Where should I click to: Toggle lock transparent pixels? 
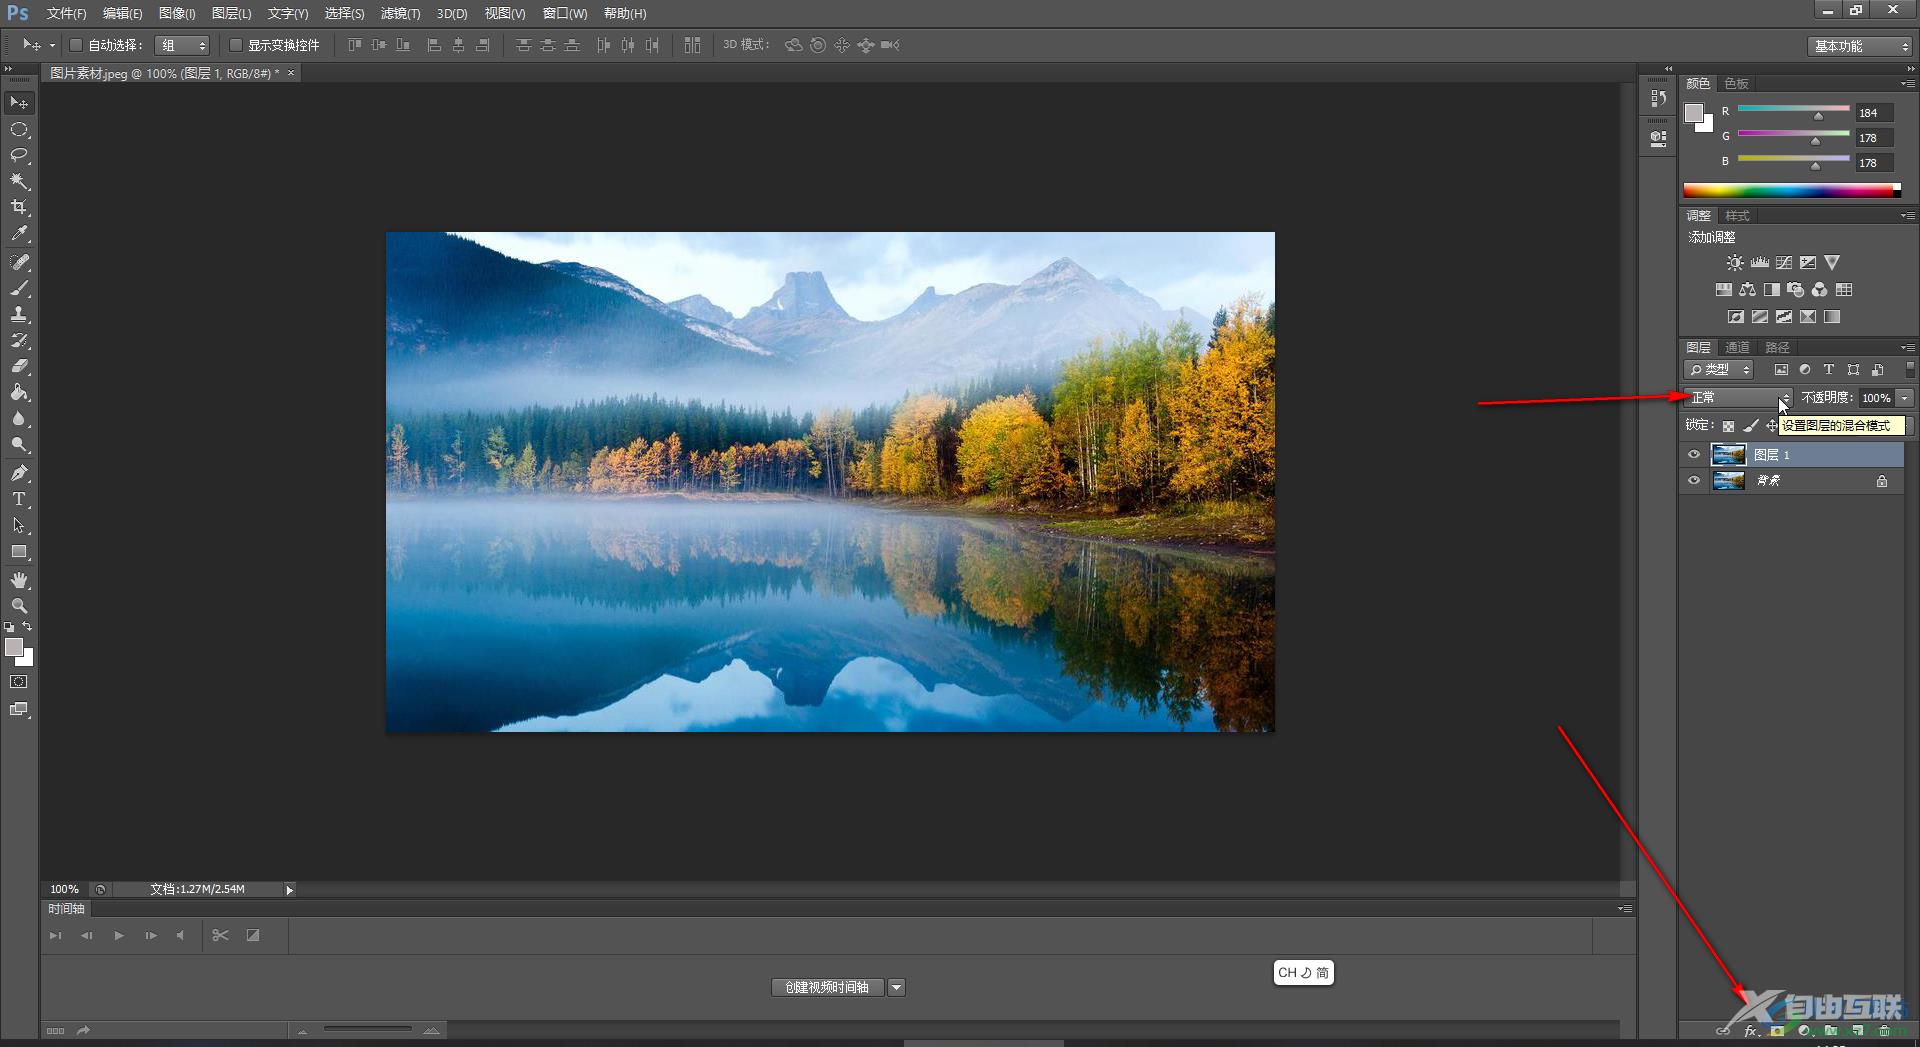1728,426
